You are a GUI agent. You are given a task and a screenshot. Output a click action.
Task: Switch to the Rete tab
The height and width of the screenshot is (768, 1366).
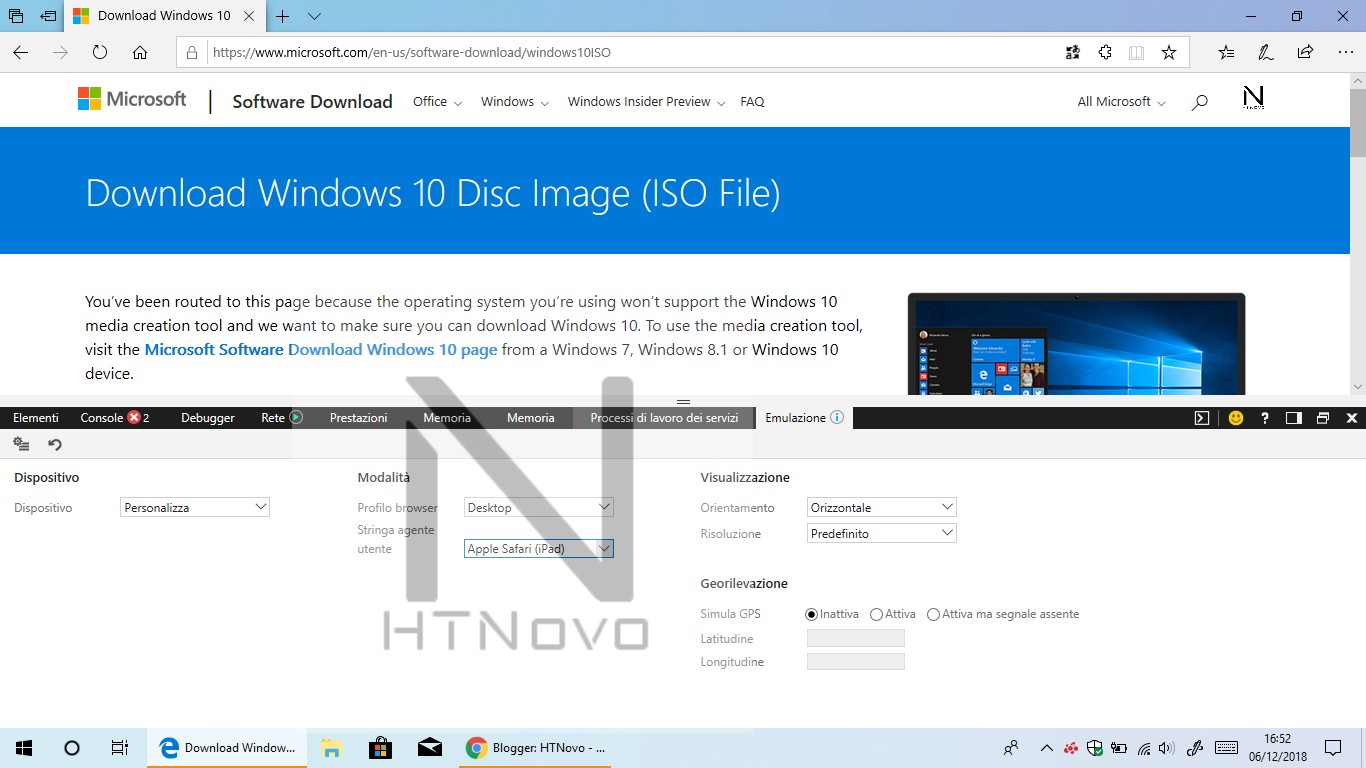[x=281, y=417]
